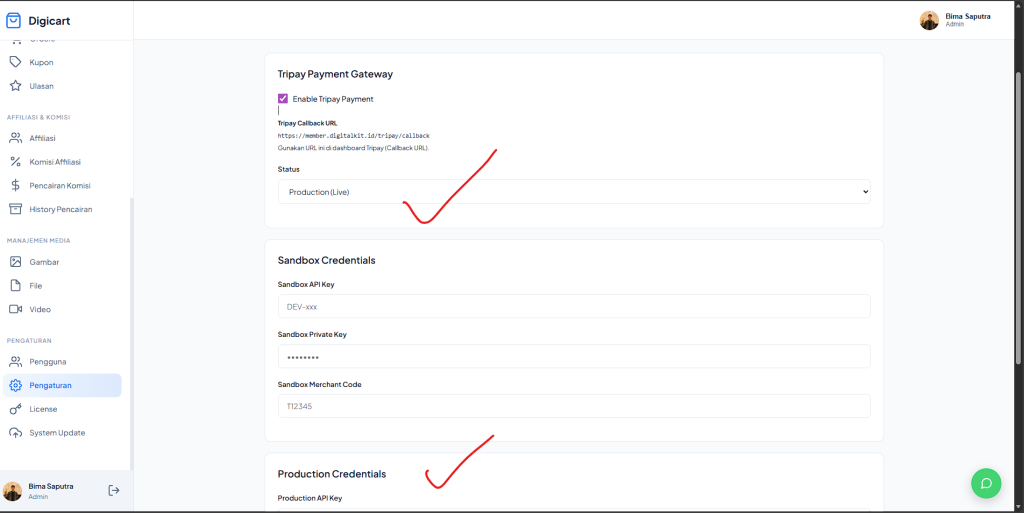Navigate to Pengguna settings page
This screenshot has height=513, width=1024.
(x=48, y=361)
